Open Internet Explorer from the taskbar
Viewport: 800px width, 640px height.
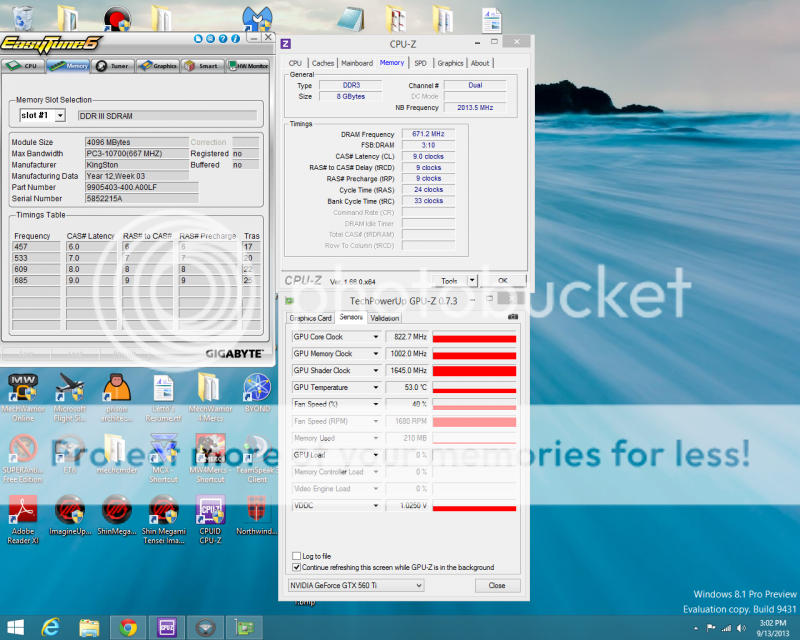tap(50, 627)
